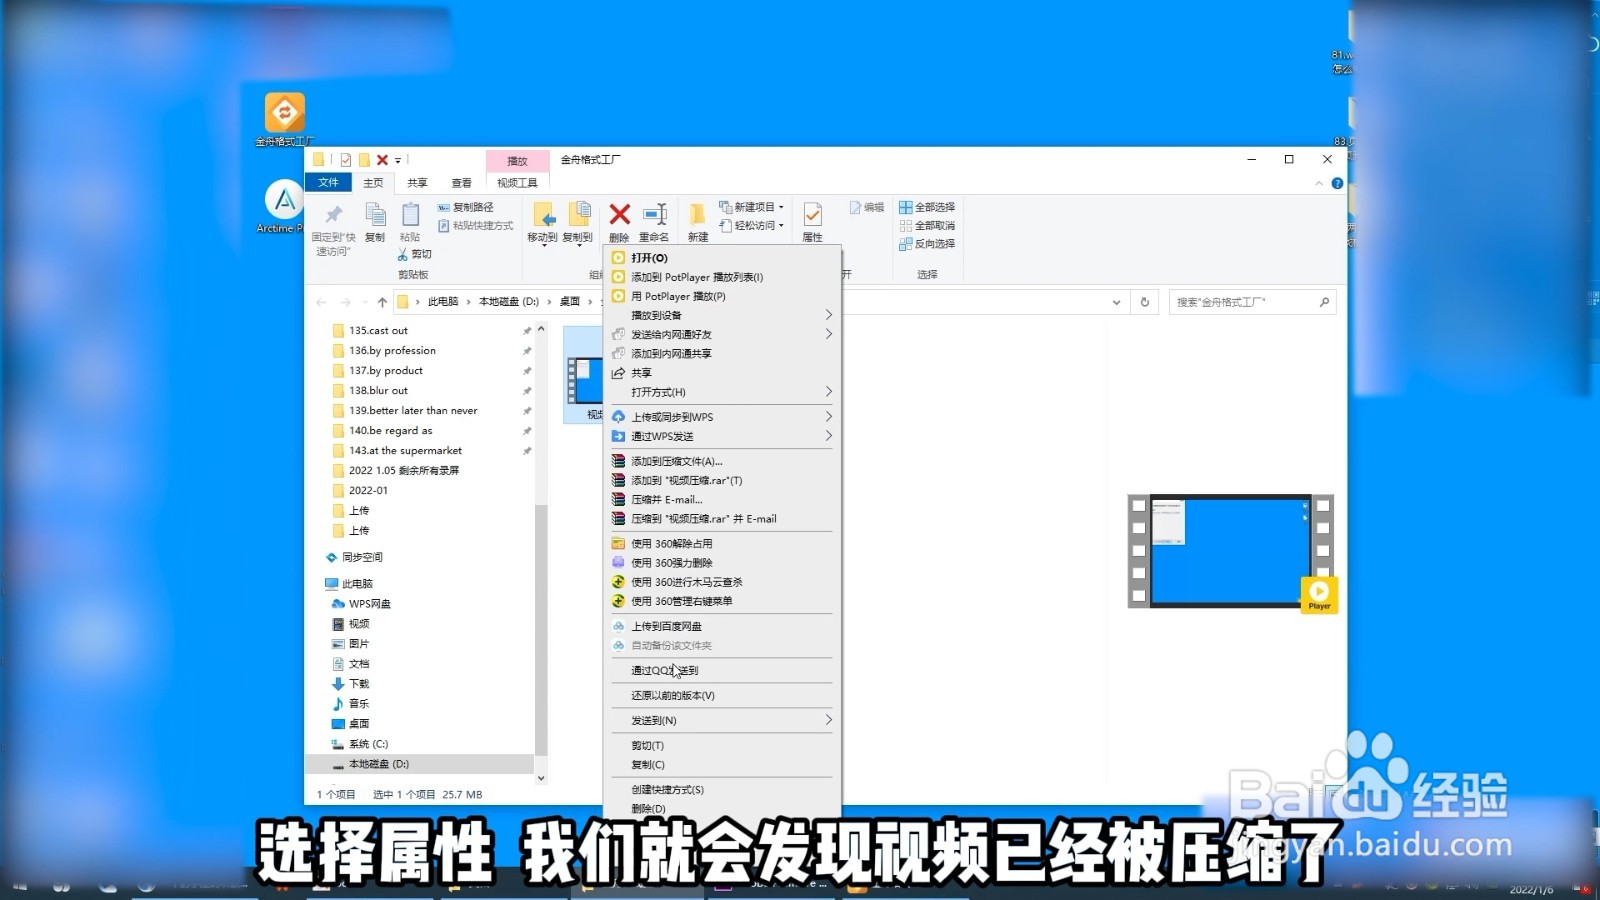The width and height of the screenshot is (1600, 900).
Task: Select 下载 in navigation pane
Action: click(x=359, y=684)
